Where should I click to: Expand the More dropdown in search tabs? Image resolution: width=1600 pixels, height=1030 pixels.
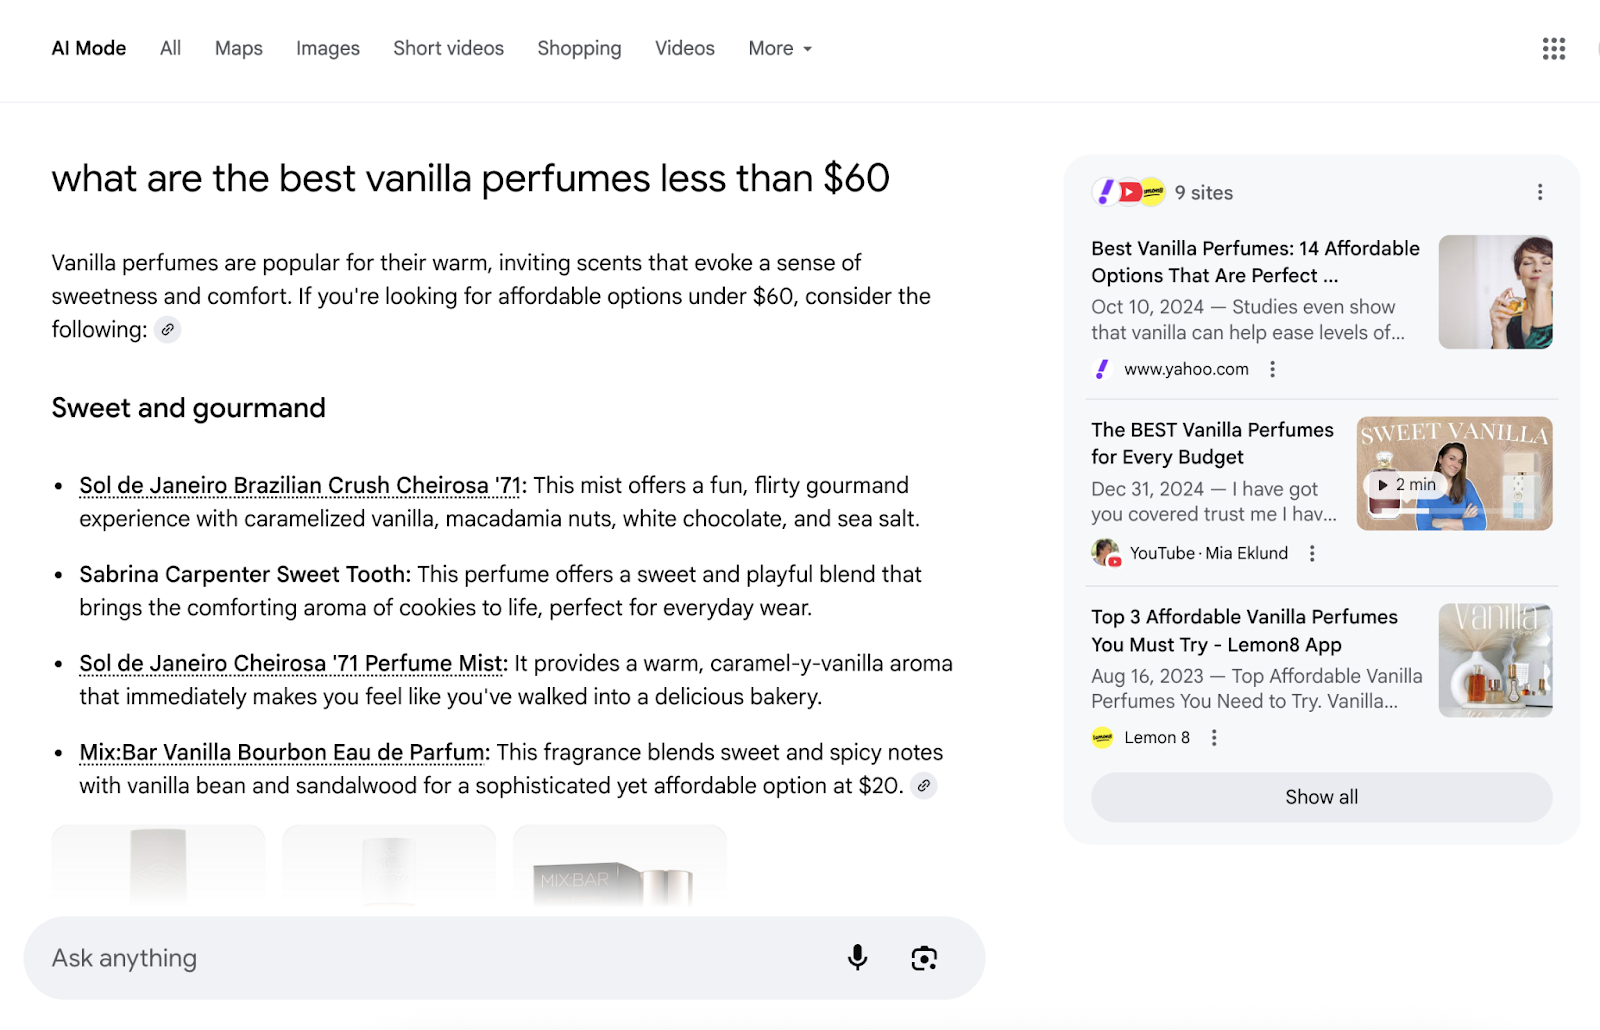coord(780,48)
